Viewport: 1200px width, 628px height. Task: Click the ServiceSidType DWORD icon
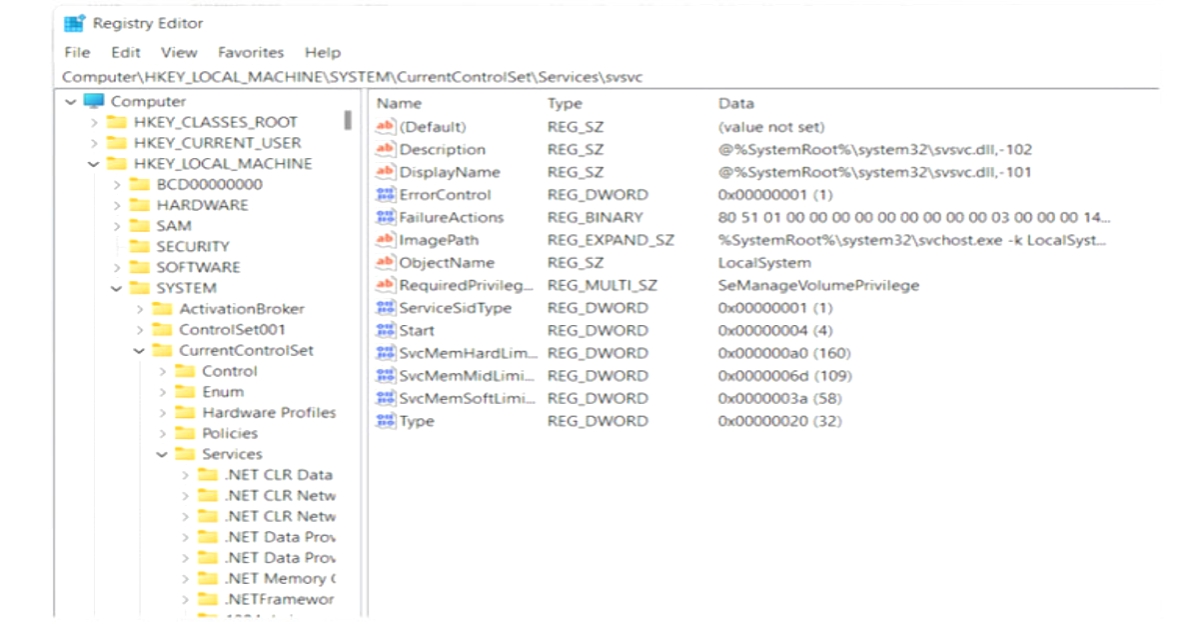click(385, 308)
